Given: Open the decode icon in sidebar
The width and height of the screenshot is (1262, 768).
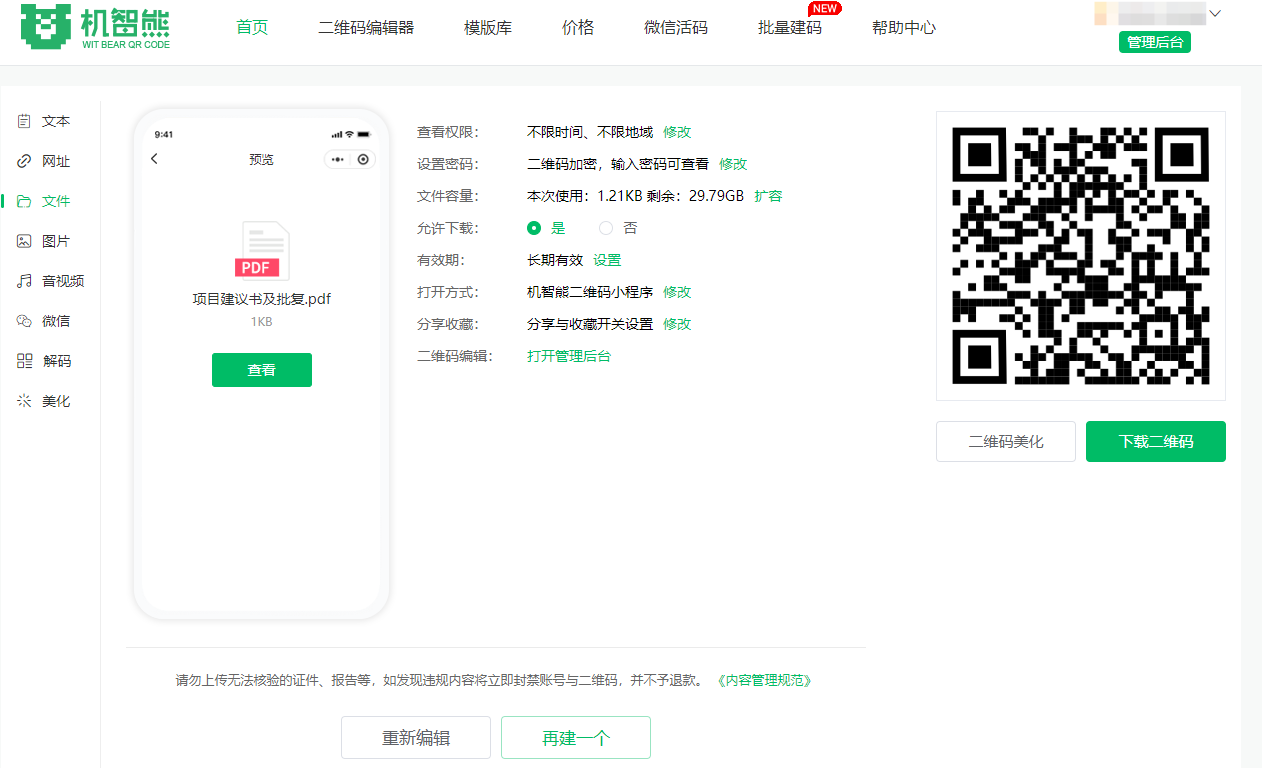Looking at the screenshot, I should 25,361.
